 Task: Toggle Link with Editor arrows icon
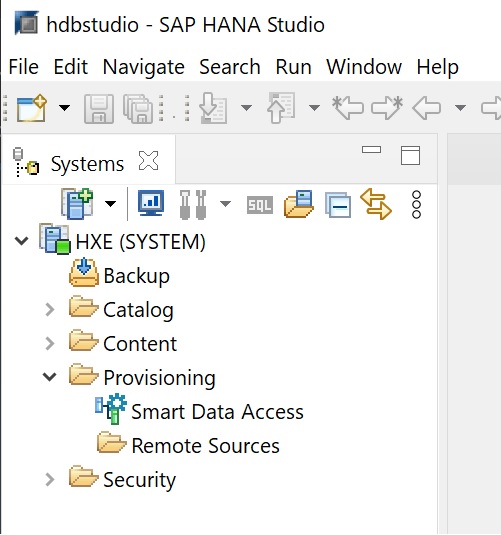(x=376, y=204)
